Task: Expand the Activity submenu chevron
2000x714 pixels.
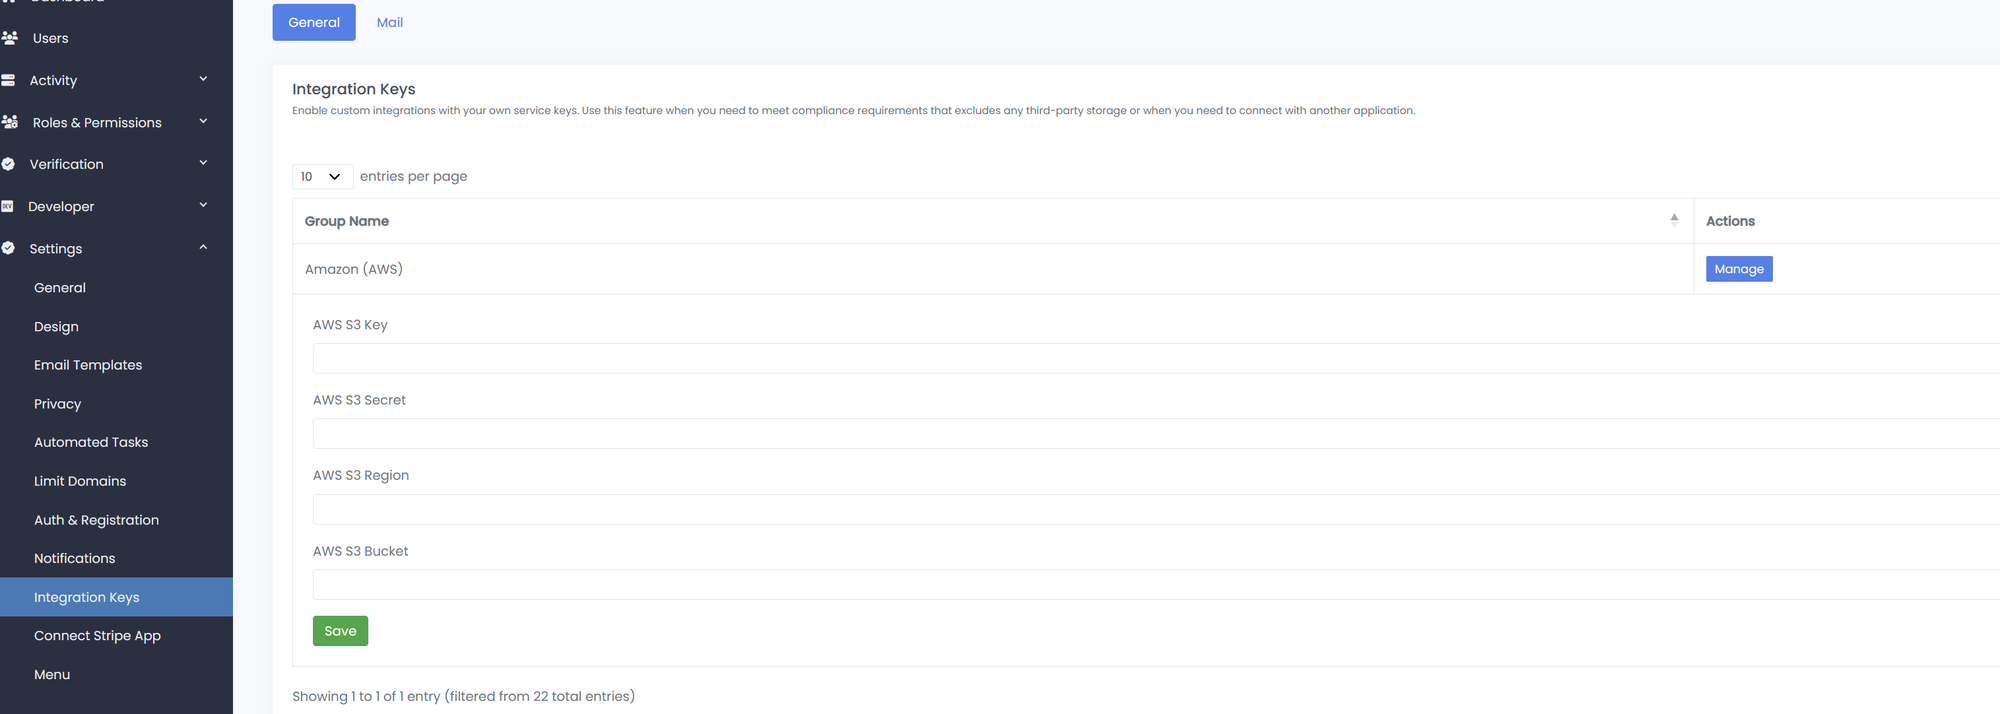Action: pos(203,79)
